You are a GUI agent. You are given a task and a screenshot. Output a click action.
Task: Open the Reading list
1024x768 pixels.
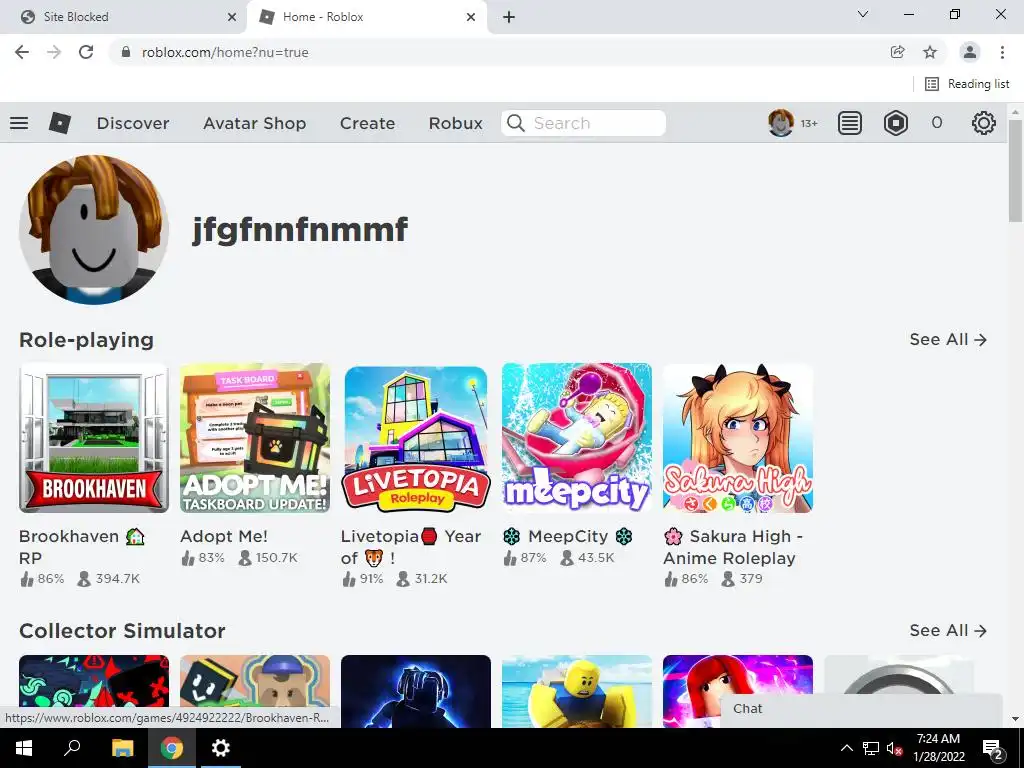[x=967, y=84]
